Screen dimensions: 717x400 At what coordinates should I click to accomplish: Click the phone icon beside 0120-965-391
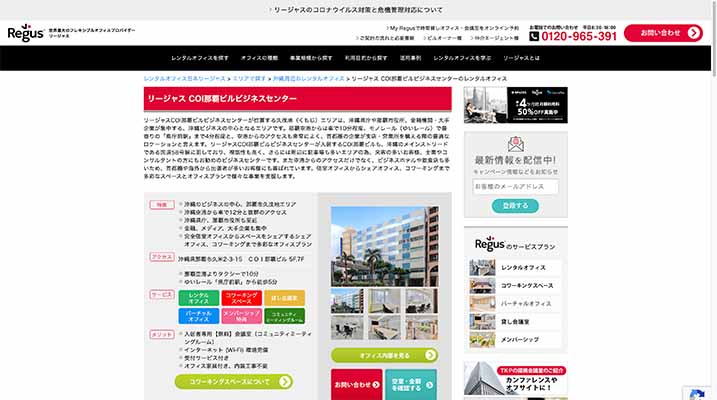[534, 36]
